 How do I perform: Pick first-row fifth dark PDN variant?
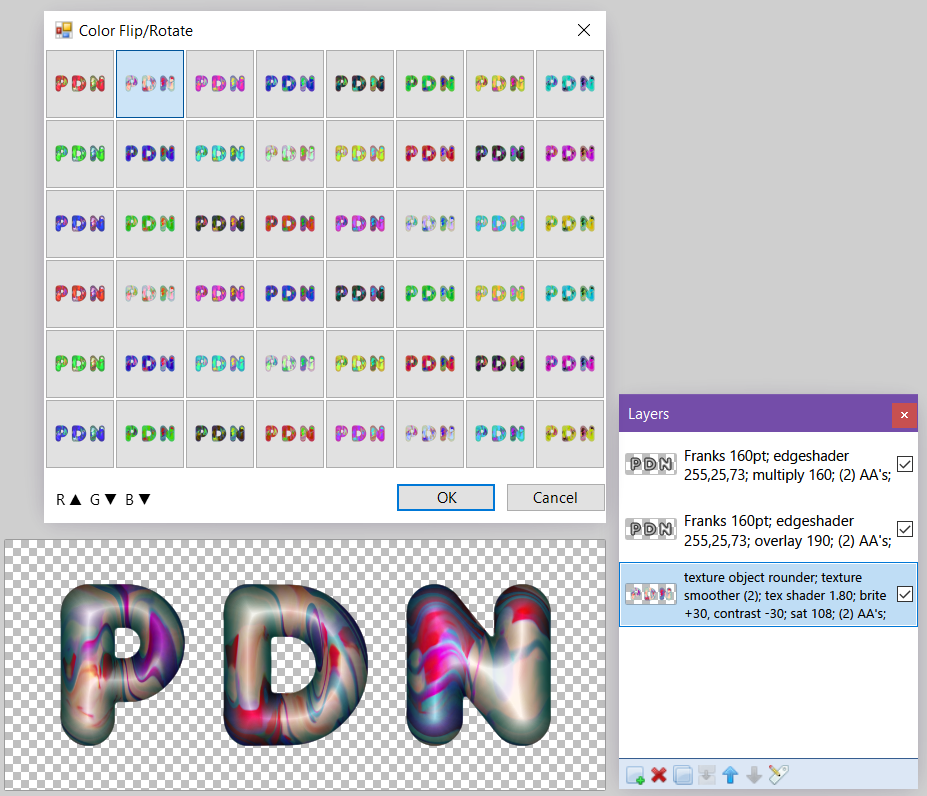(x=359, y=84)
